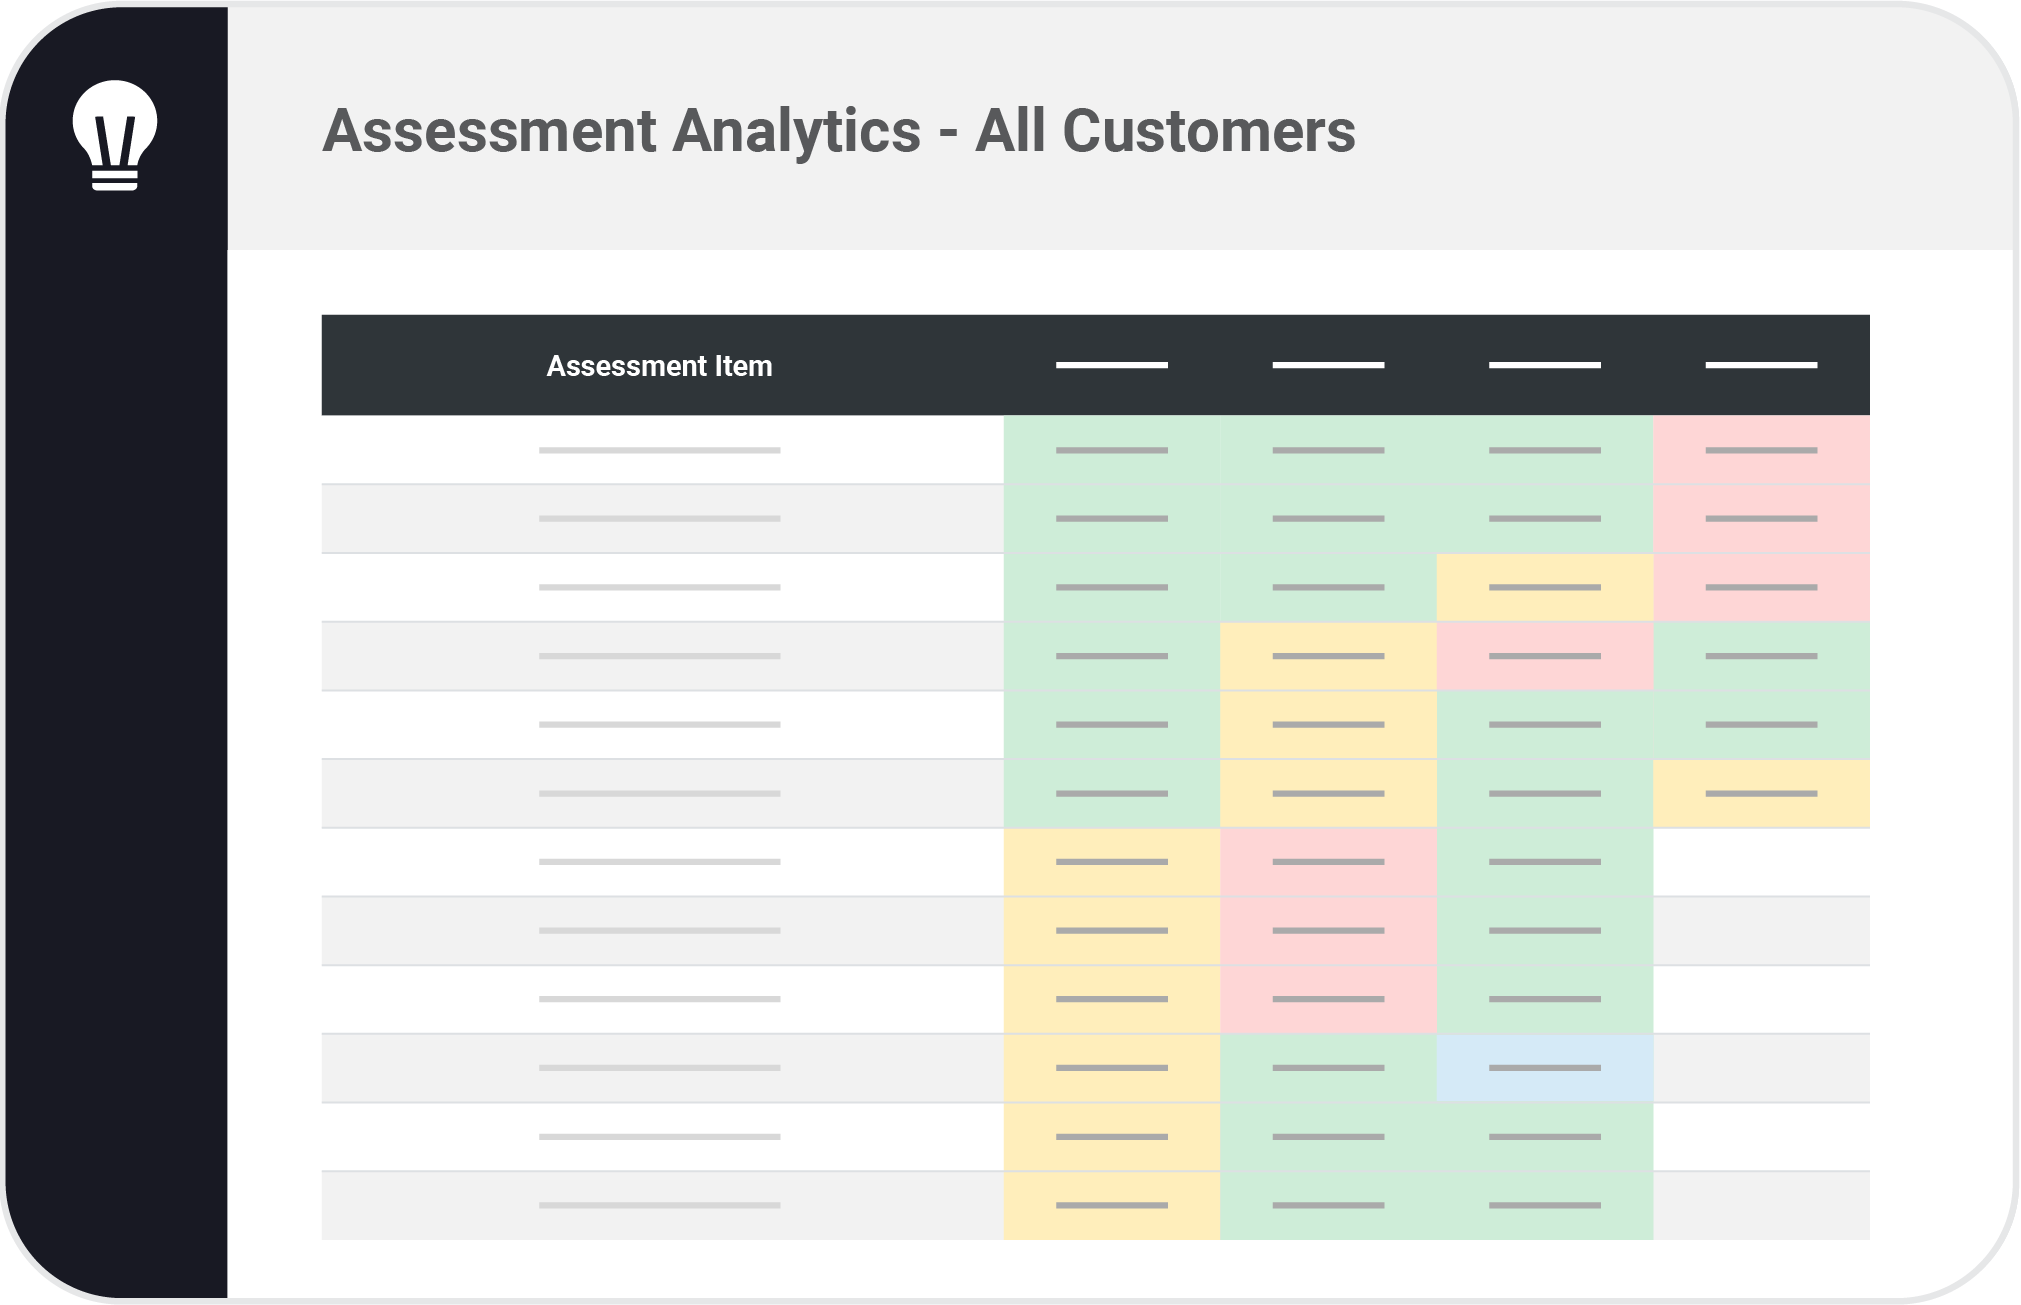This screenshot has width=2021, height=1305.
Task: Click the Assessment Item column header
Action: pos(659,366)
